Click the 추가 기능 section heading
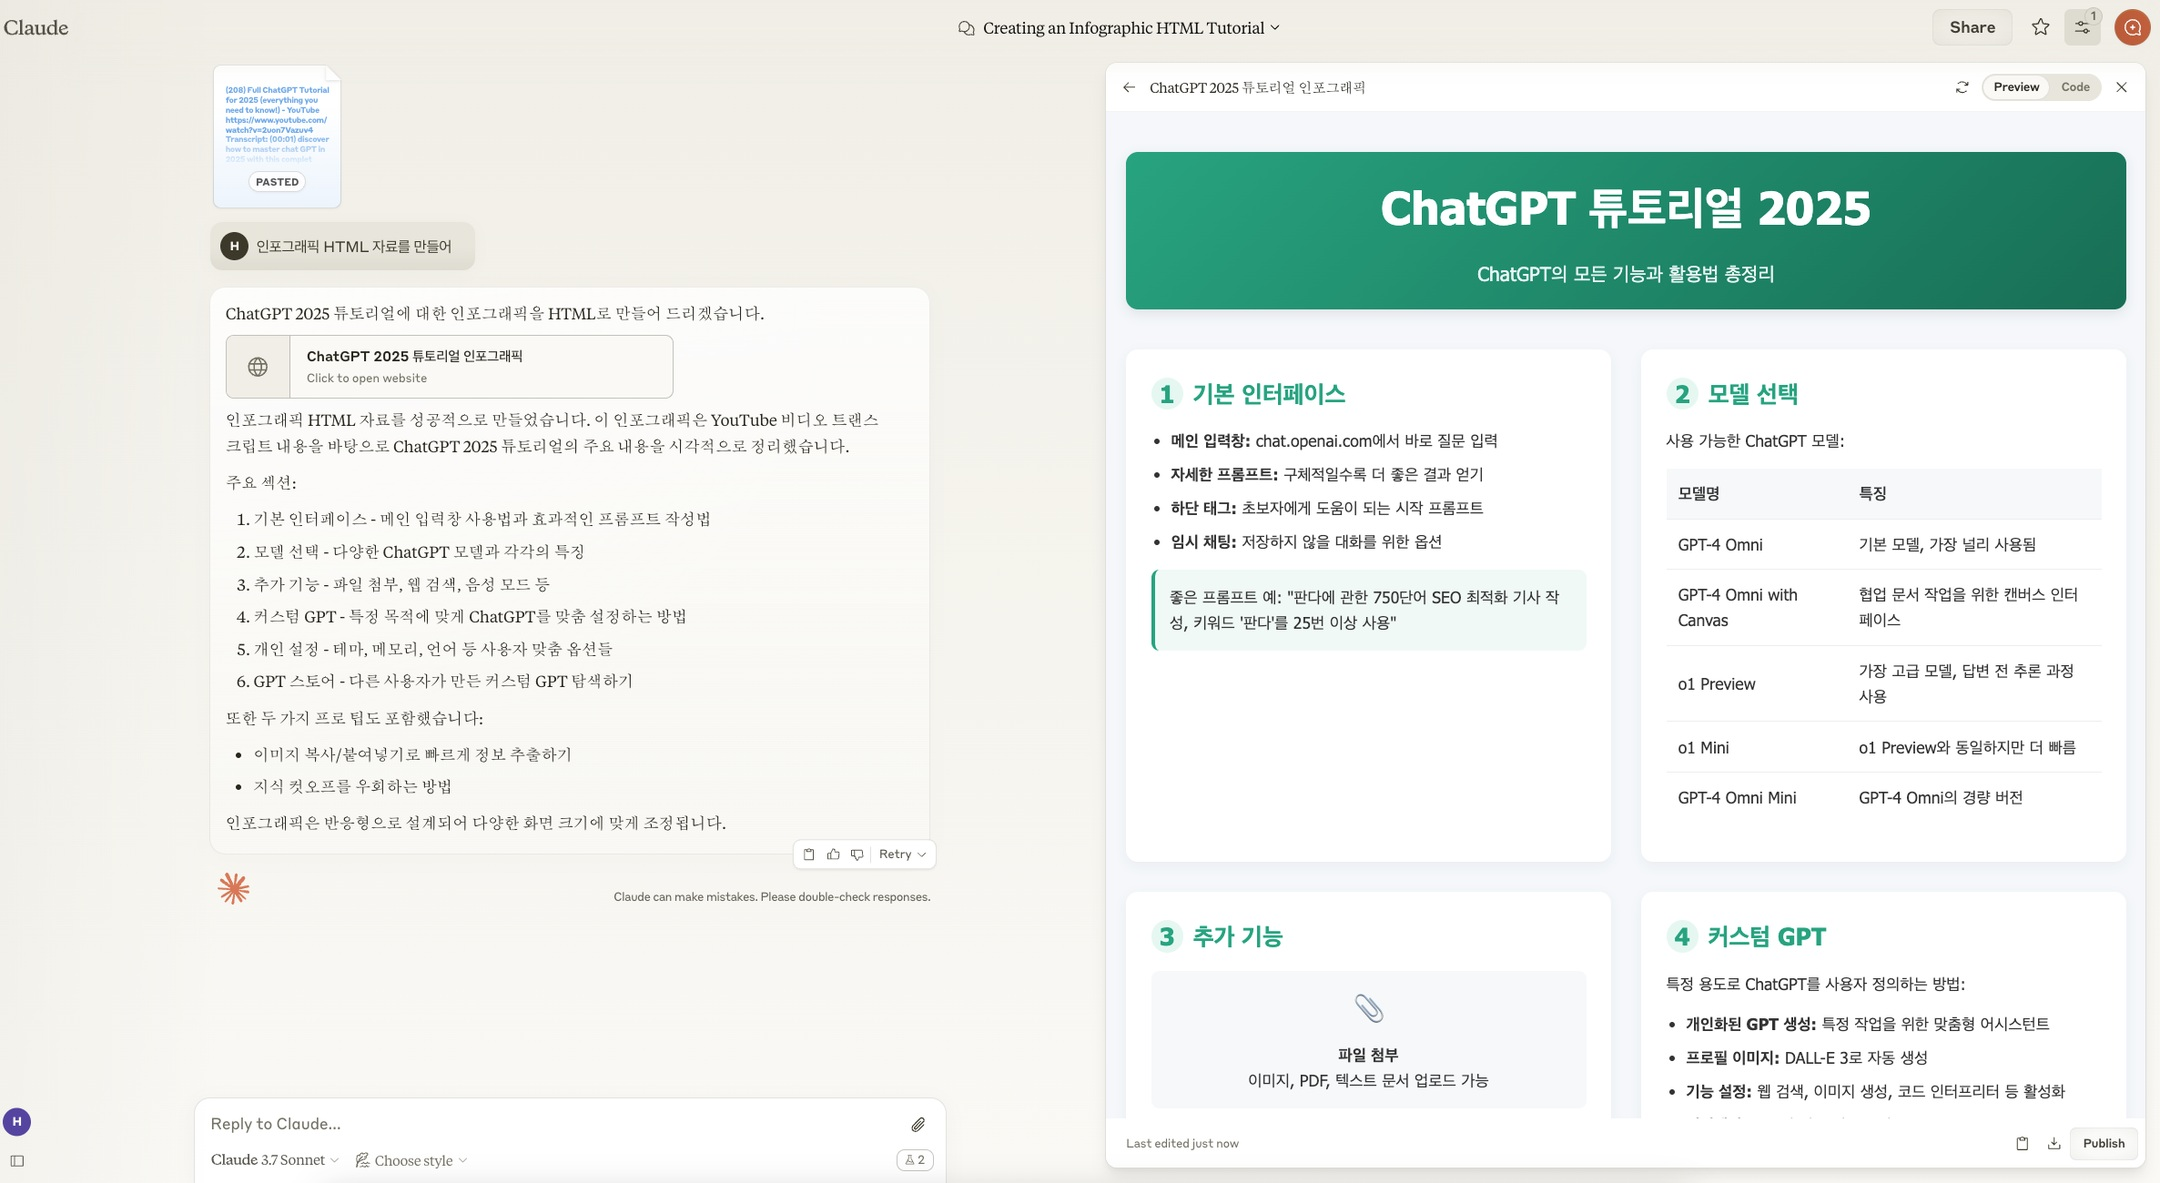 click(x=1237, y=937)
